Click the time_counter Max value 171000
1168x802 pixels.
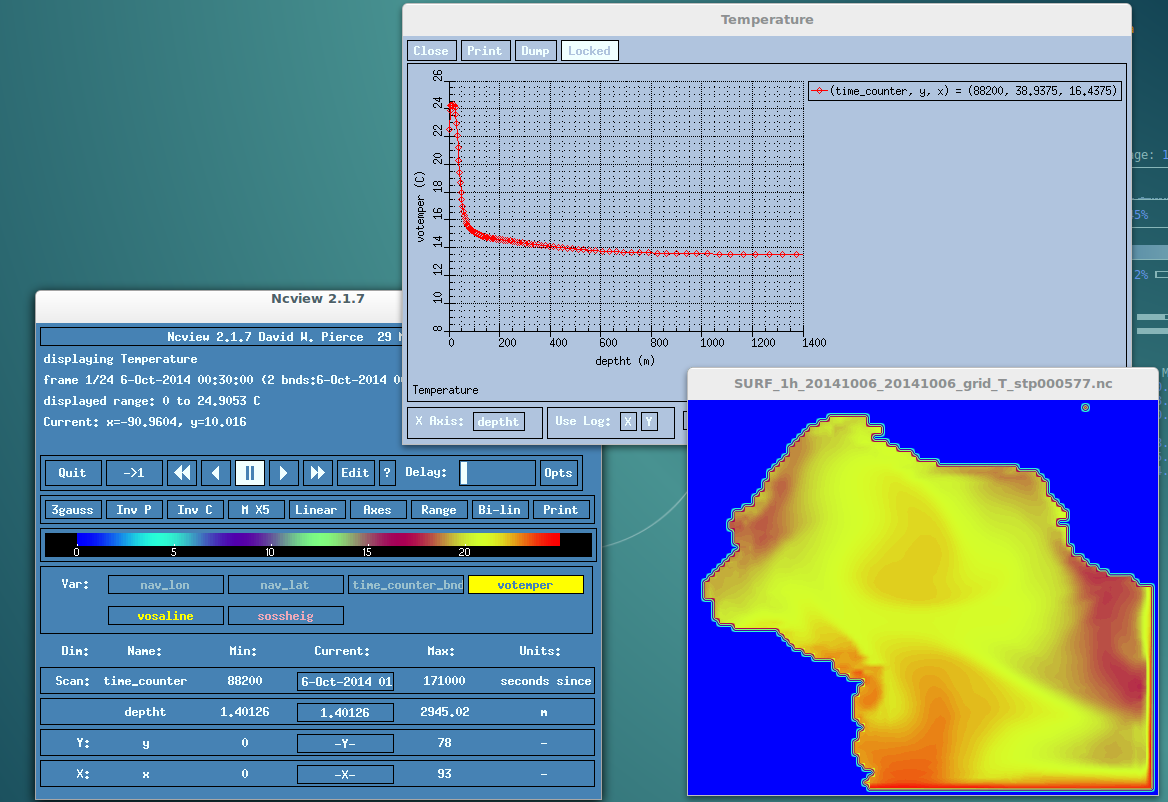coord(444,681)
